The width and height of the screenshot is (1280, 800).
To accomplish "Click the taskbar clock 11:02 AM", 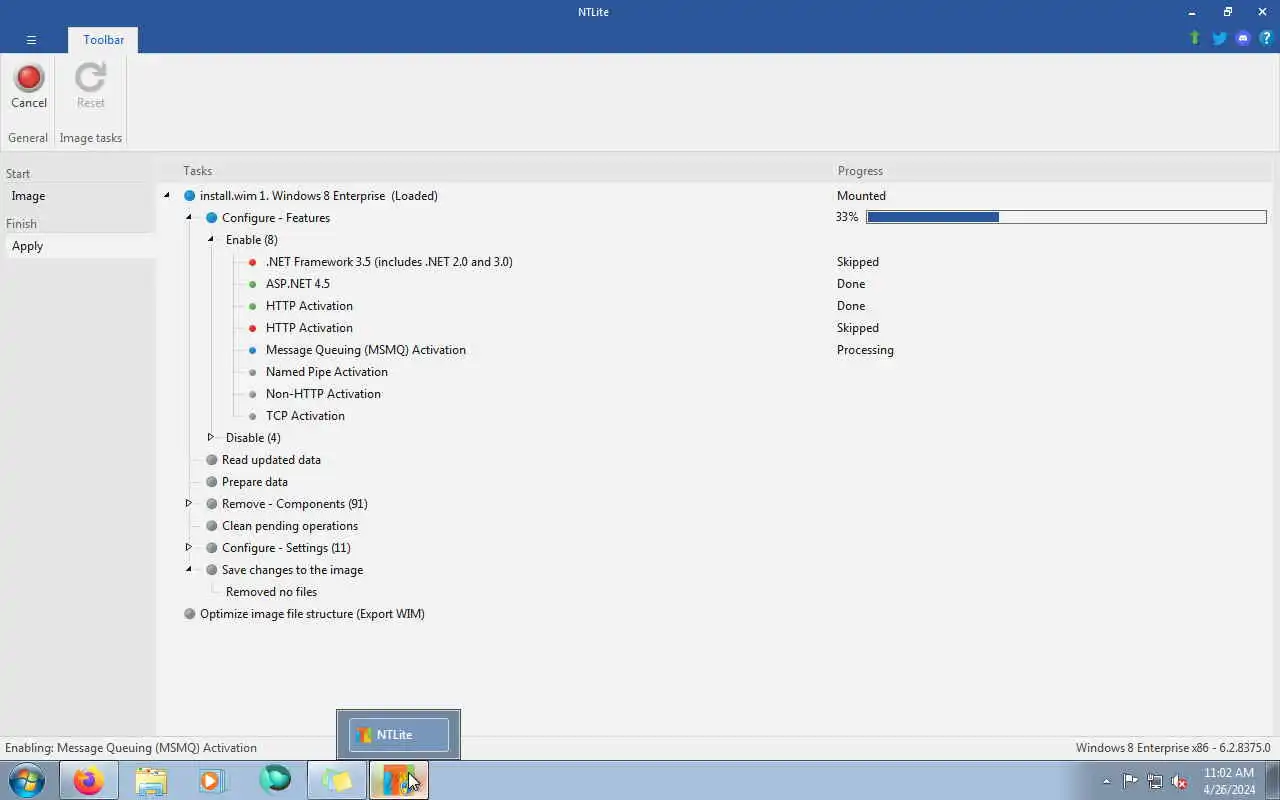I will (x=1229, y=773).
